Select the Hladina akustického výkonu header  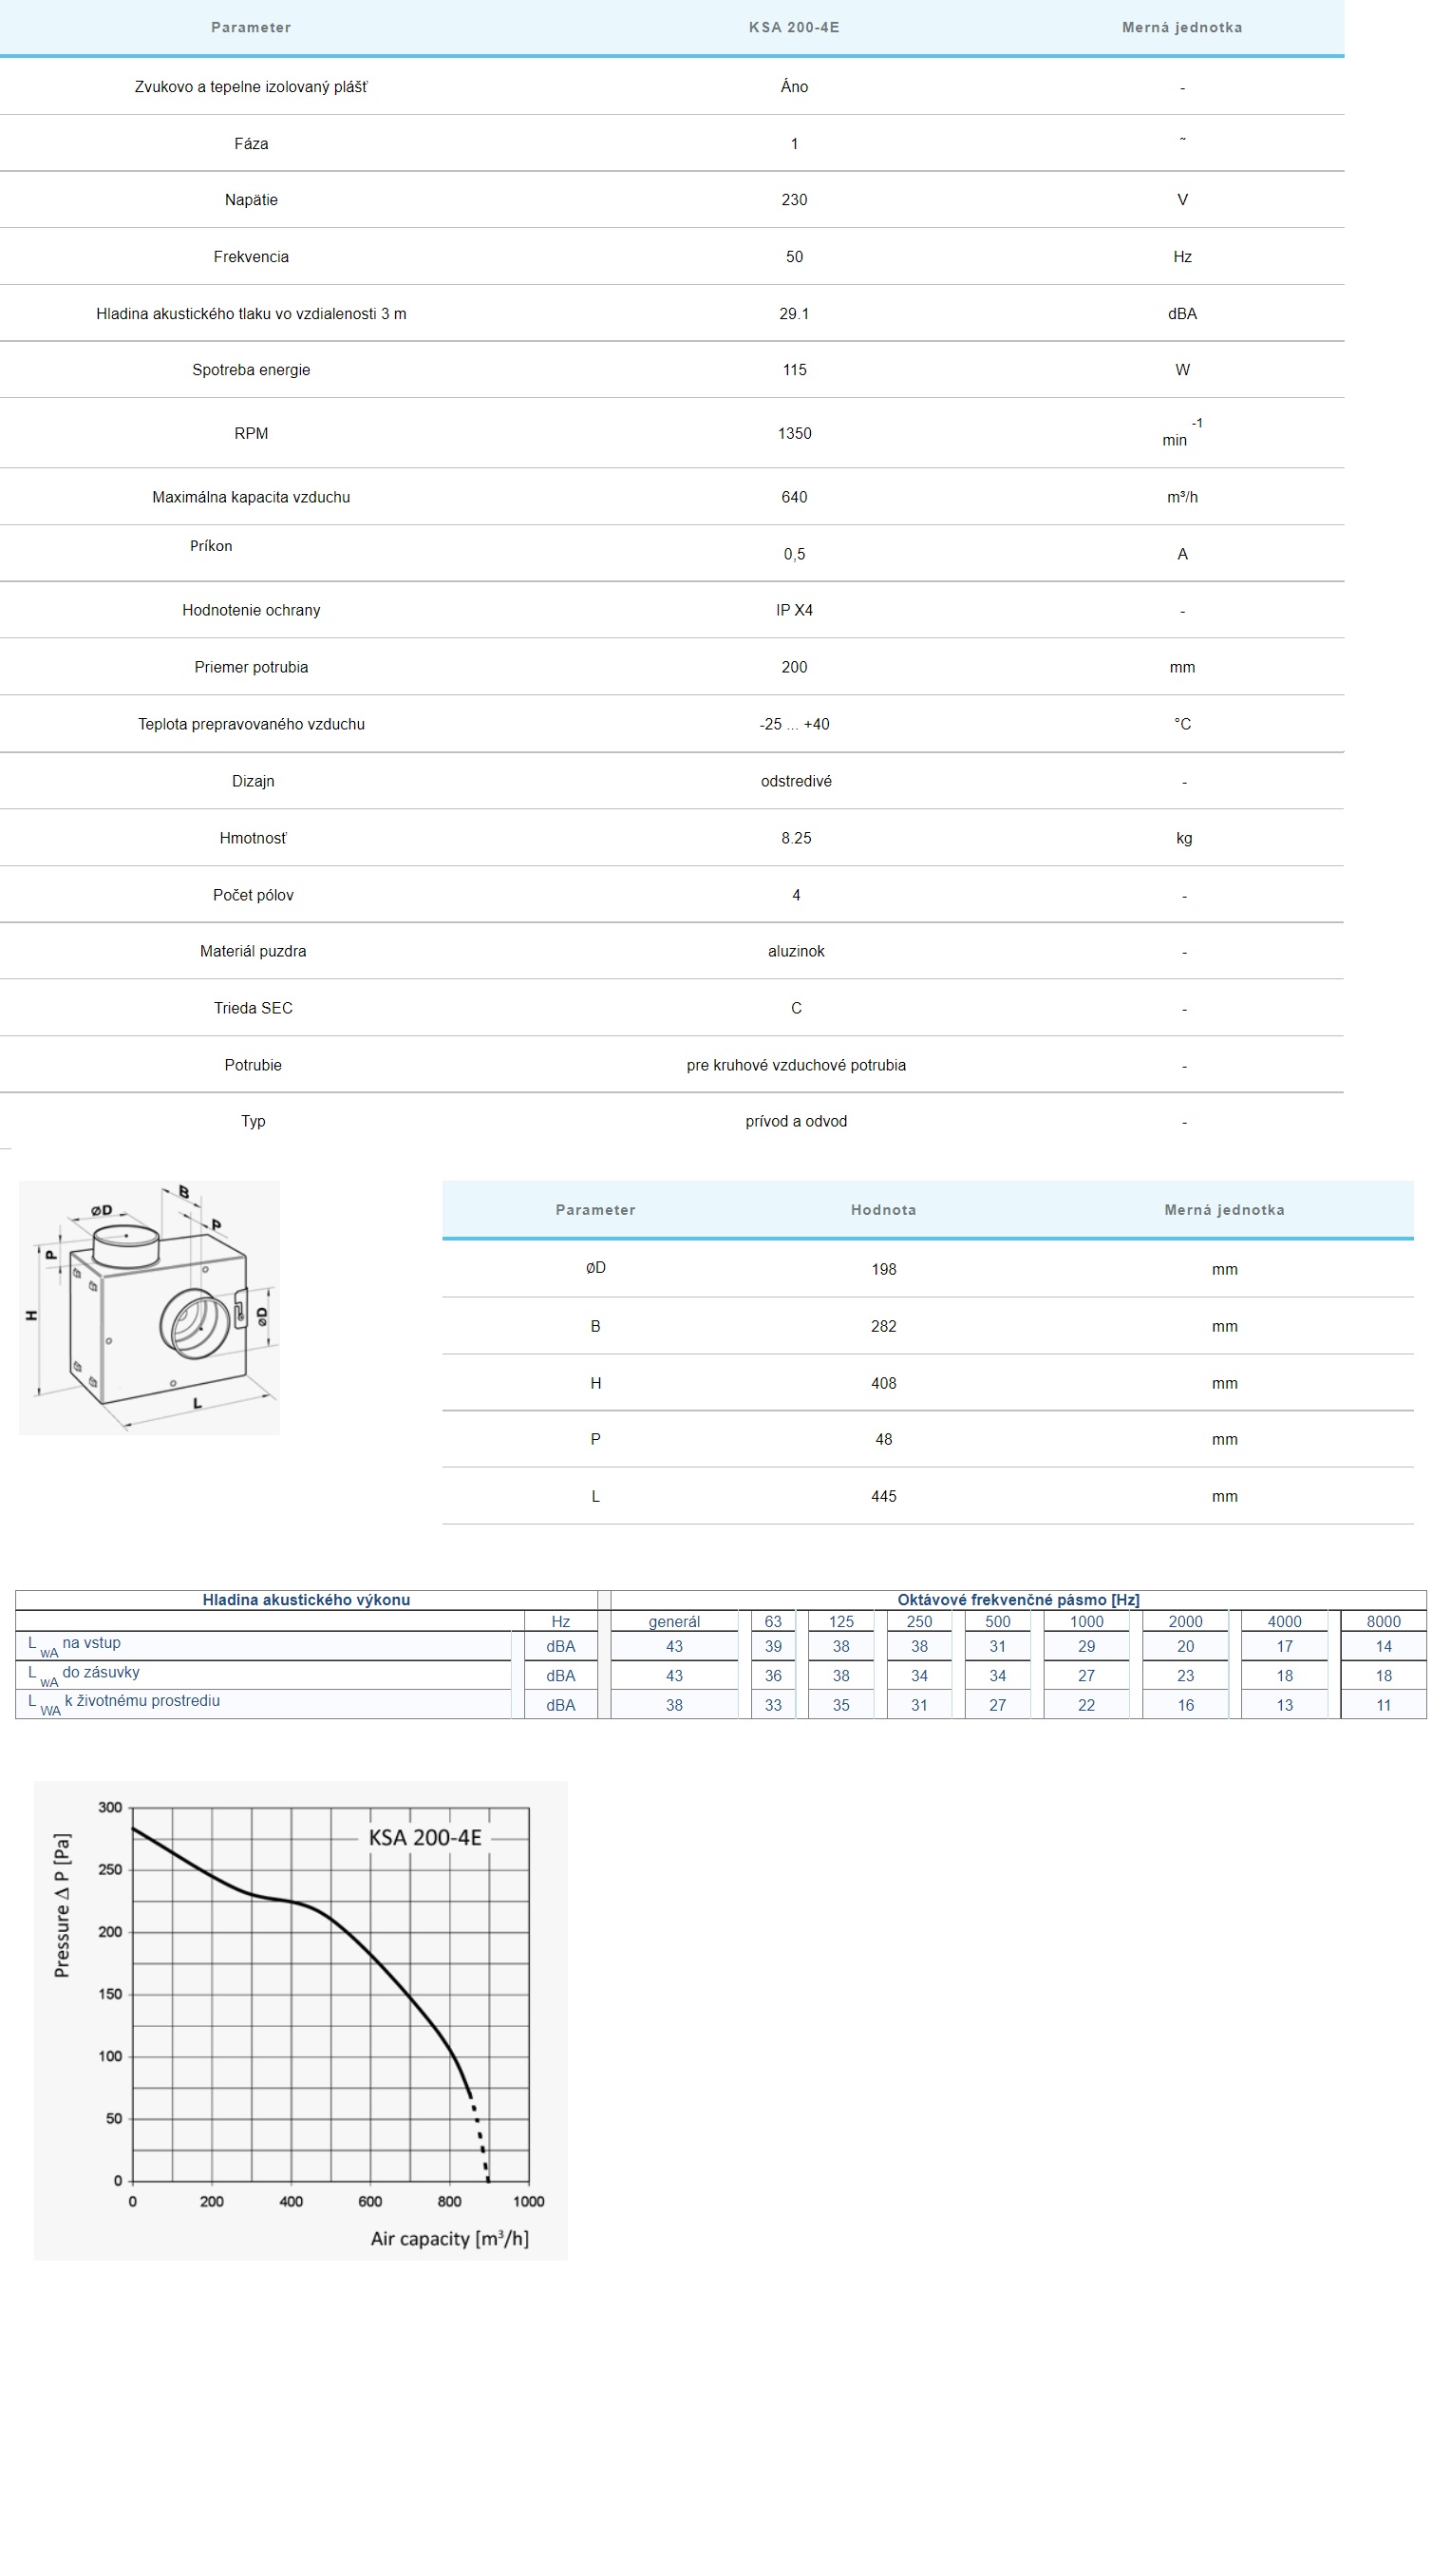click(x=306, y=1599)
